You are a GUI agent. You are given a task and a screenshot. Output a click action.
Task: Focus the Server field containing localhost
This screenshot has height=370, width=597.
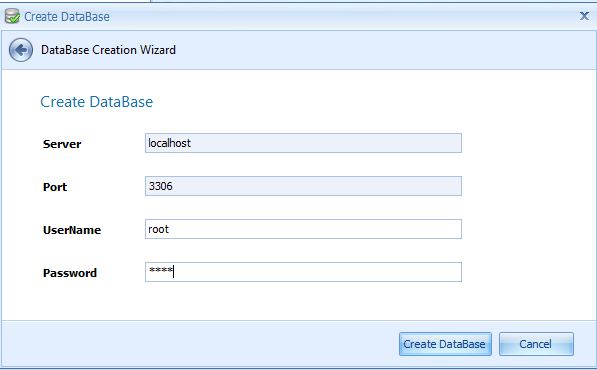click(303, 143)
